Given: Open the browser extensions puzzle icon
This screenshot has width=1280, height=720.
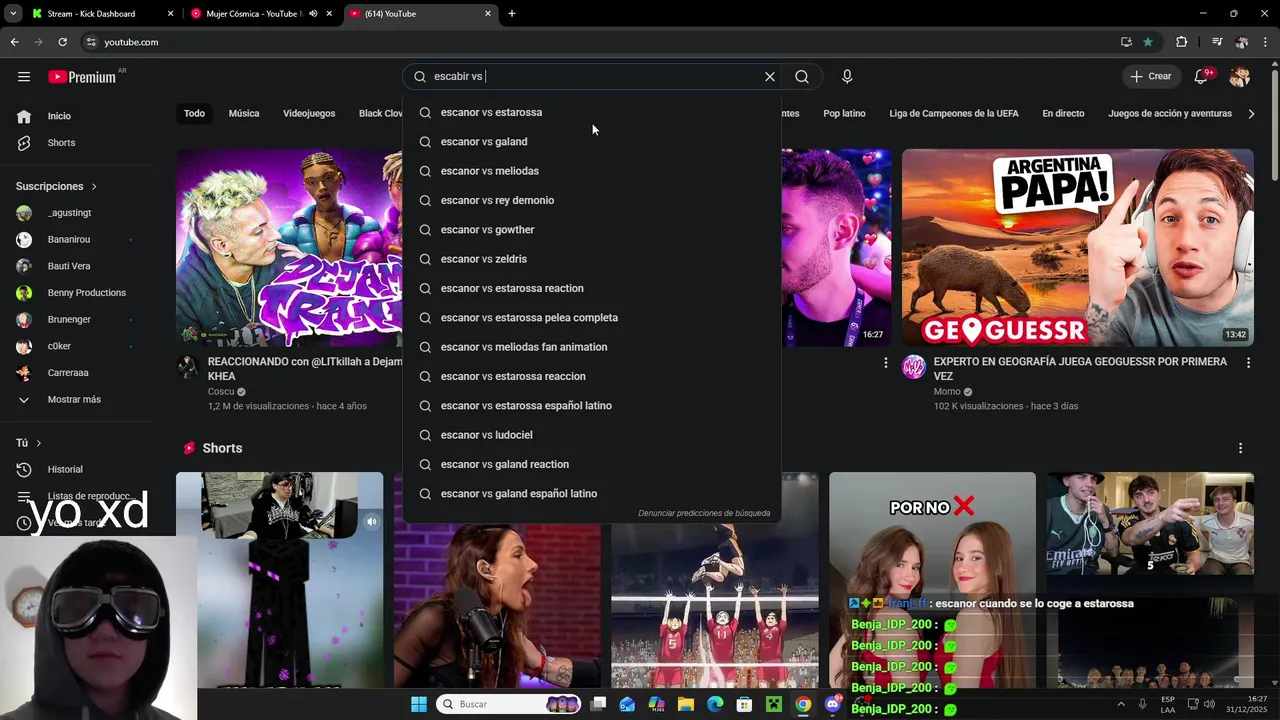Looking at the screenshot, I should click(x=1182, y=42).
